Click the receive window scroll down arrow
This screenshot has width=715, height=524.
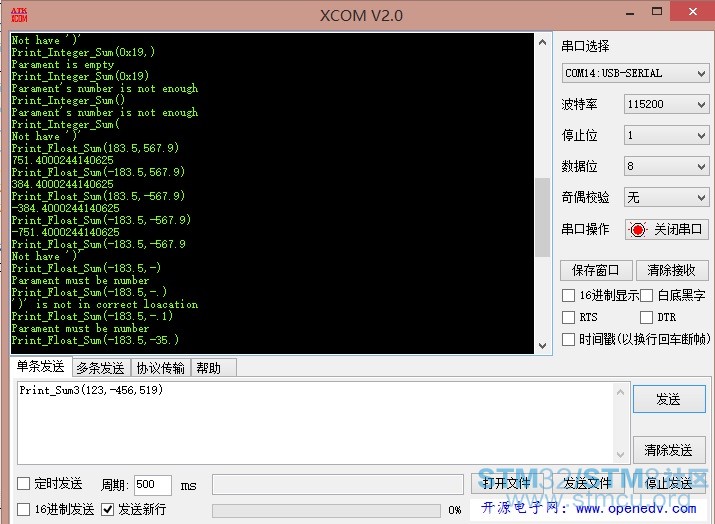pyautogui.click(x=542, y=345)
